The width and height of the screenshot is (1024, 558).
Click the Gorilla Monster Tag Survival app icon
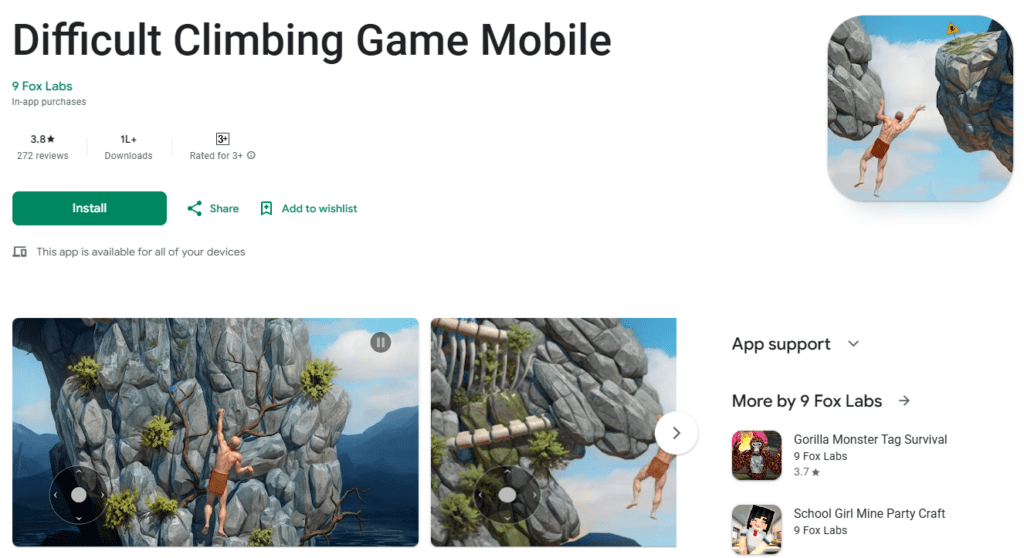click(x=756, y=455)
